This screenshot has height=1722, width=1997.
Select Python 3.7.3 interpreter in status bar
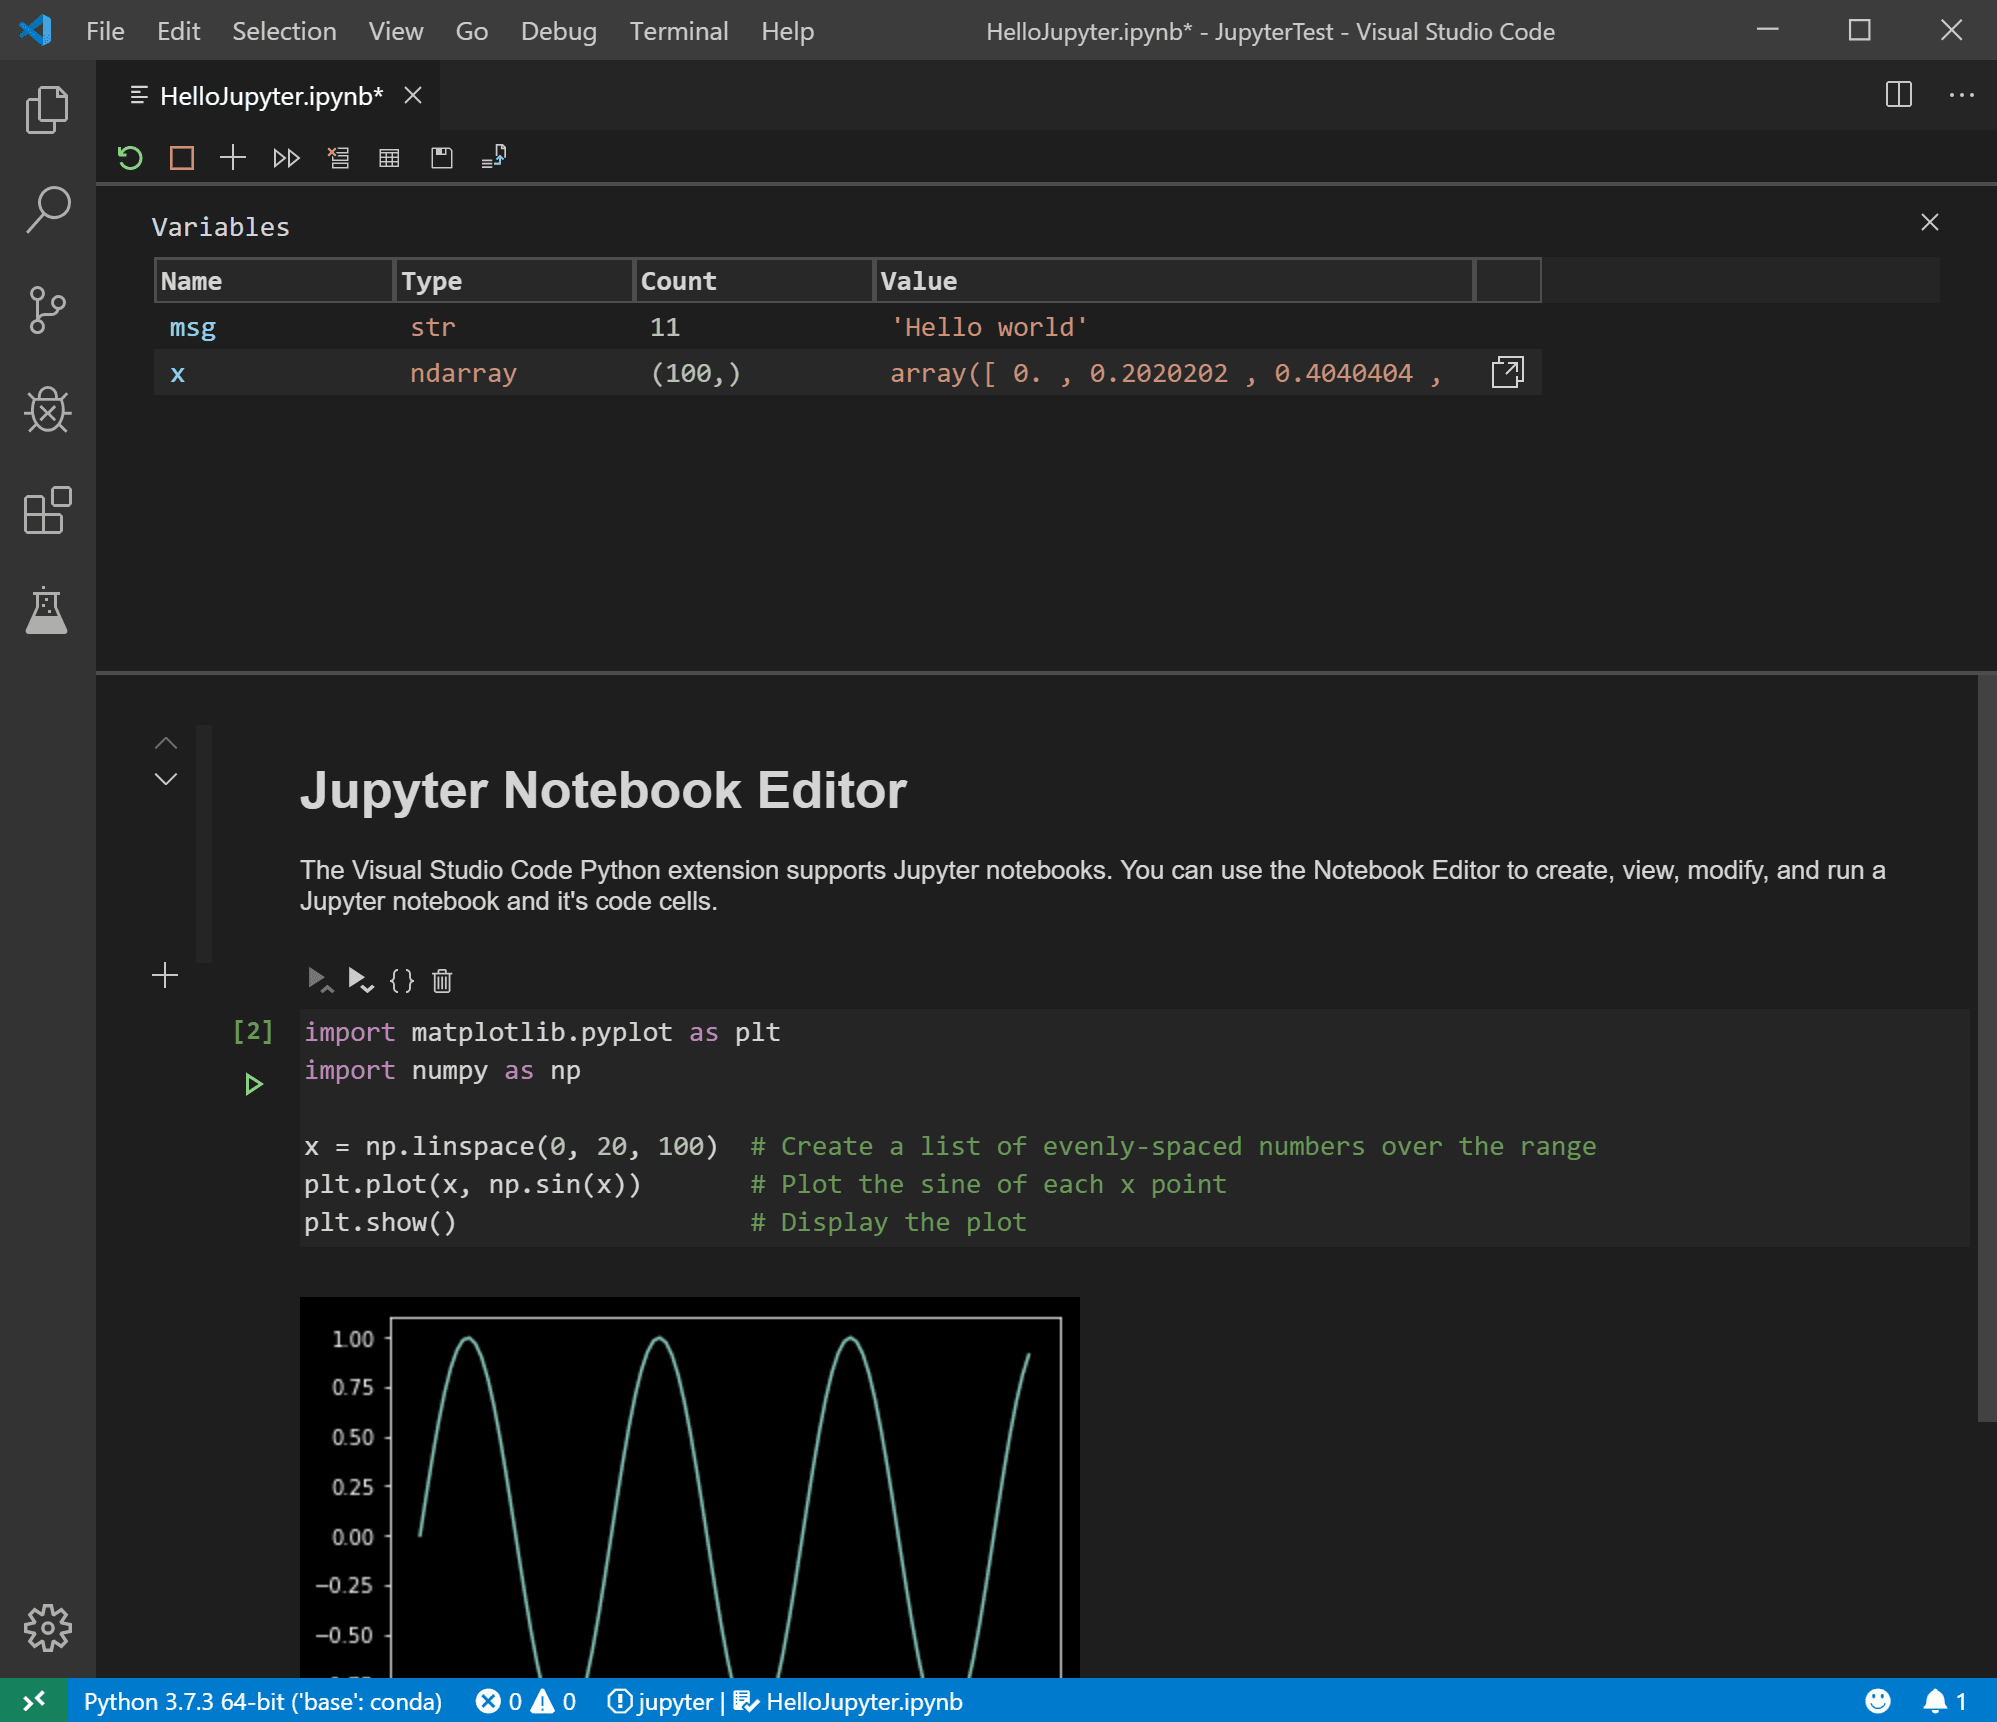click(x=262, y=1701)
